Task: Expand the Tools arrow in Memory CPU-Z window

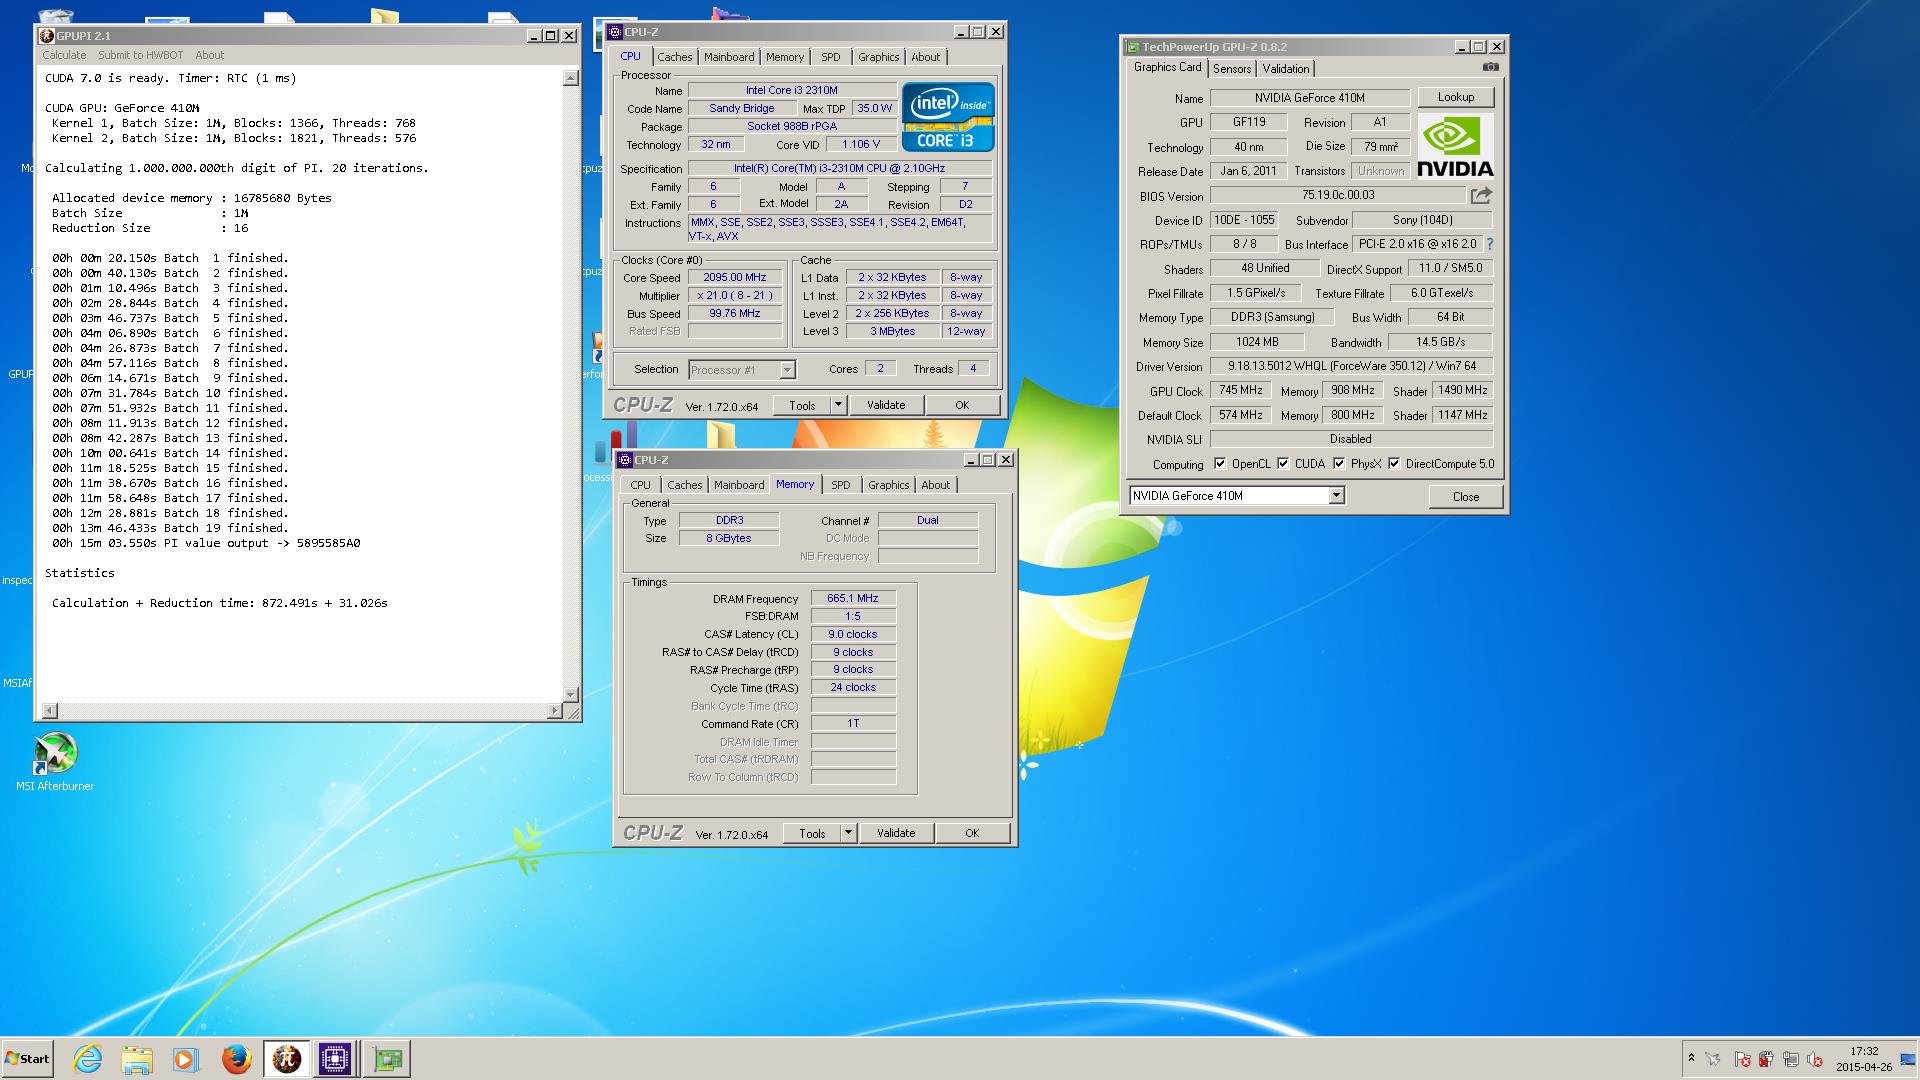Action: point(848,833)
